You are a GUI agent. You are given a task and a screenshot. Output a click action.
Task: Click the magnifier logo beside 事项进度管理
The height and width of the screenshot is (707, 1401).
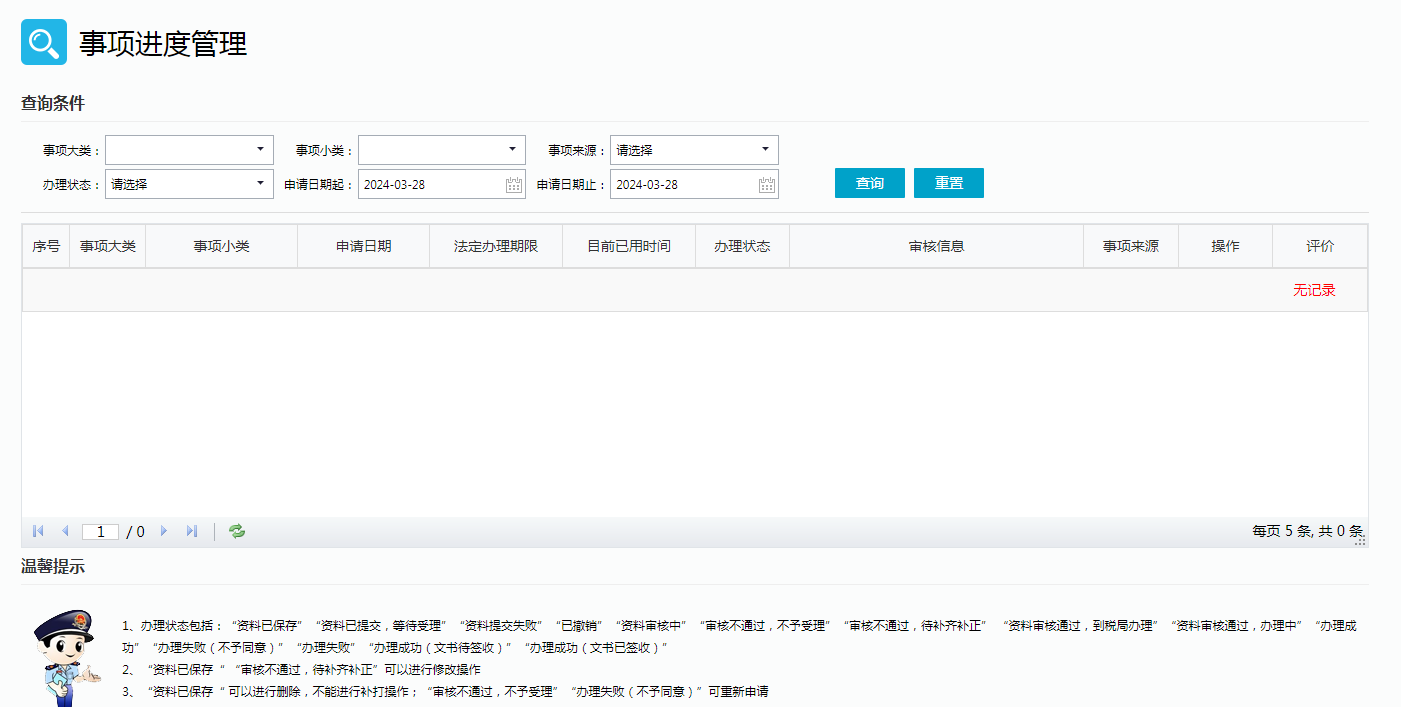tap(44, 42)
